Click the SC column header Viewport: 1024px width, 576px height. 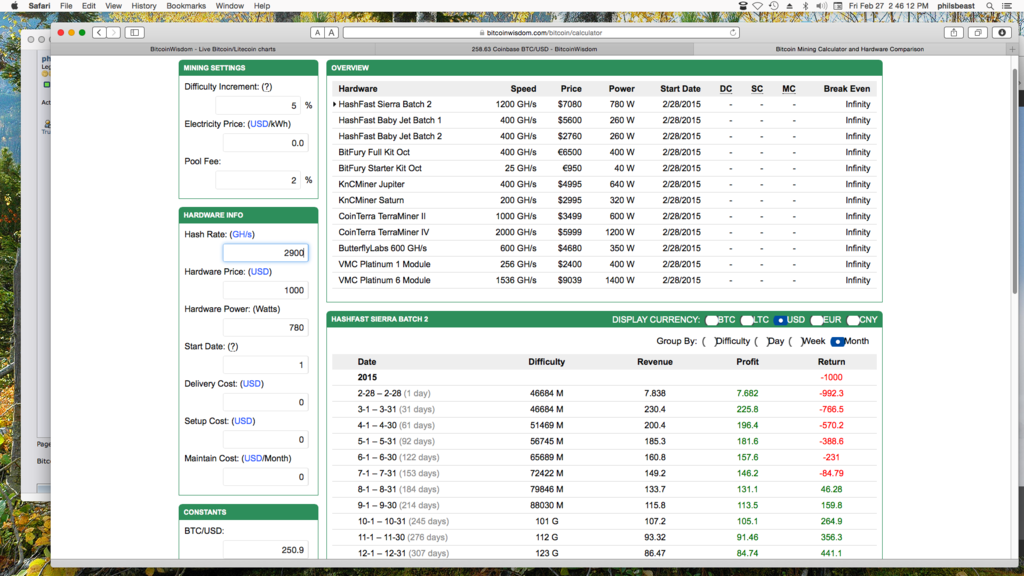pyautogui.click(x=757, y=89)
